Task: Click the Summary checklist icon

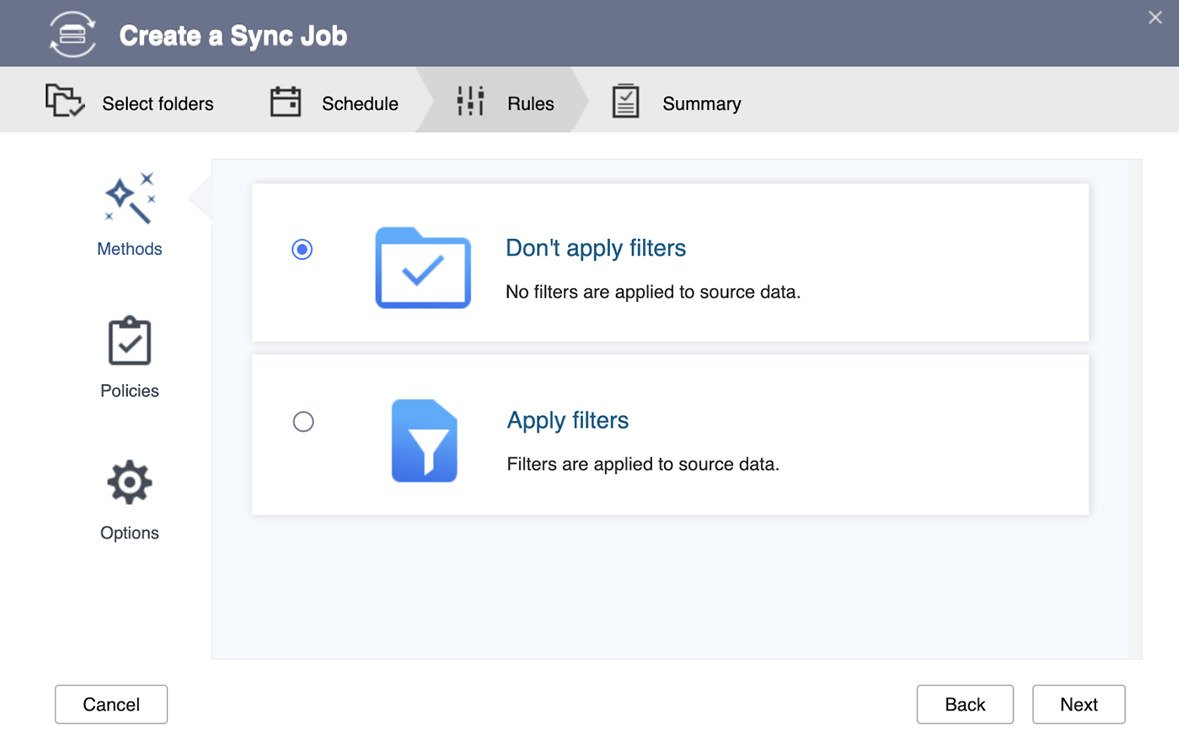Action: coord(625,101)
